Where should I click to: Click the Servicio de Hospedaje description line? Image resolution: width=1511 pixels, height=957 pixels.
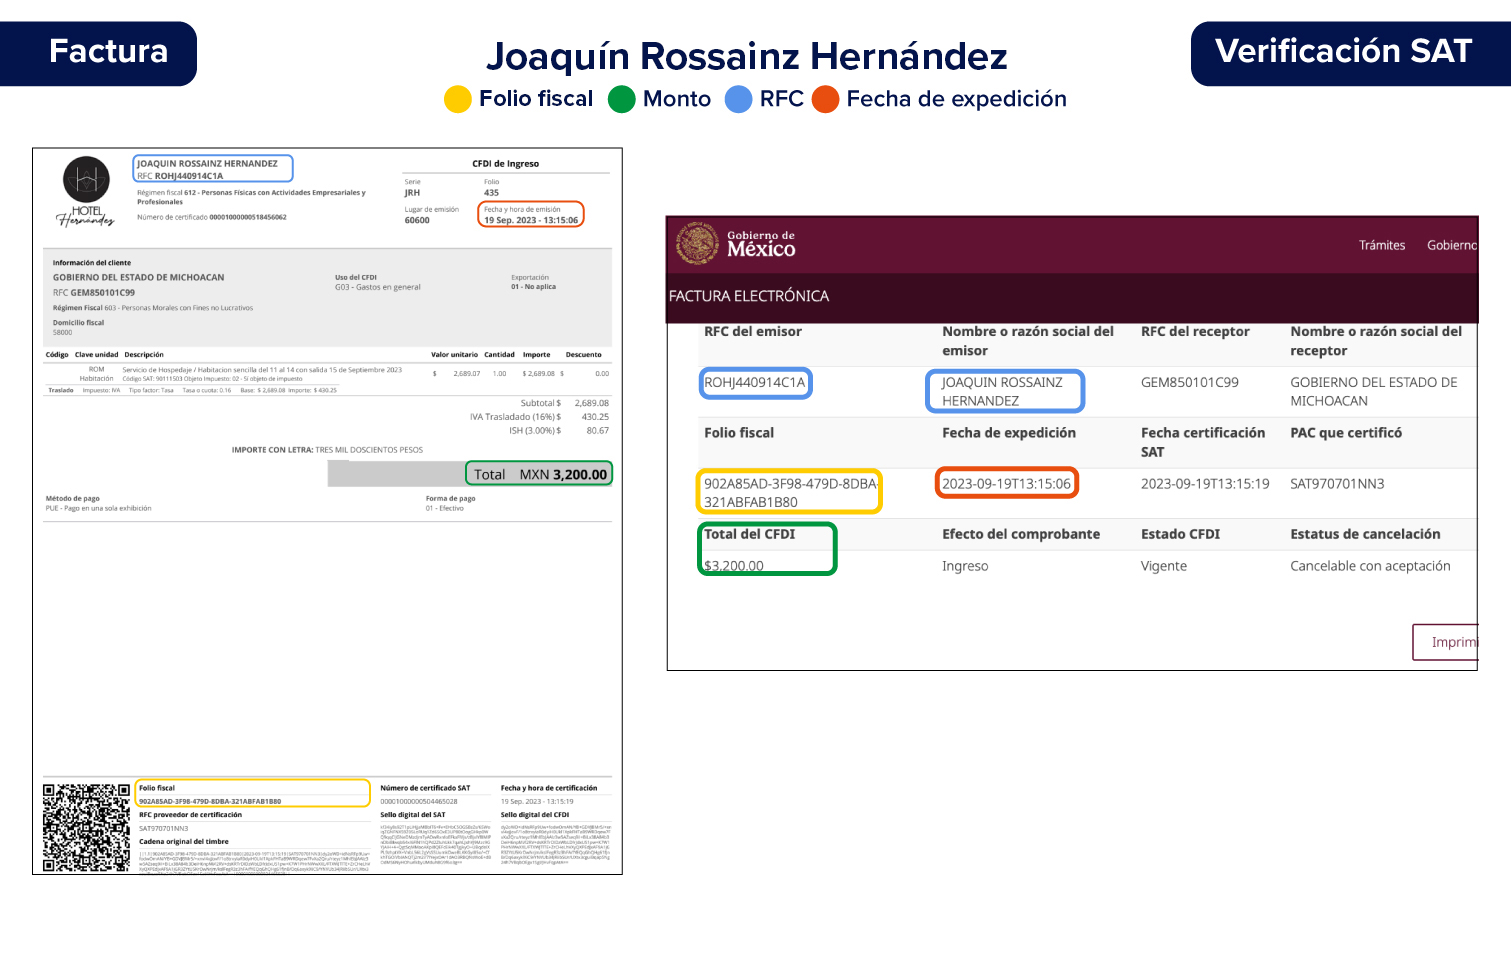pos(262,369)
